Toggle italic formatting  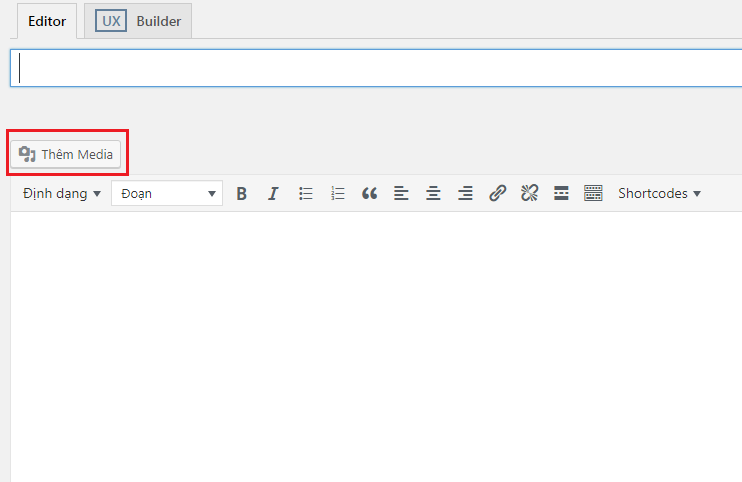point(273,193)
